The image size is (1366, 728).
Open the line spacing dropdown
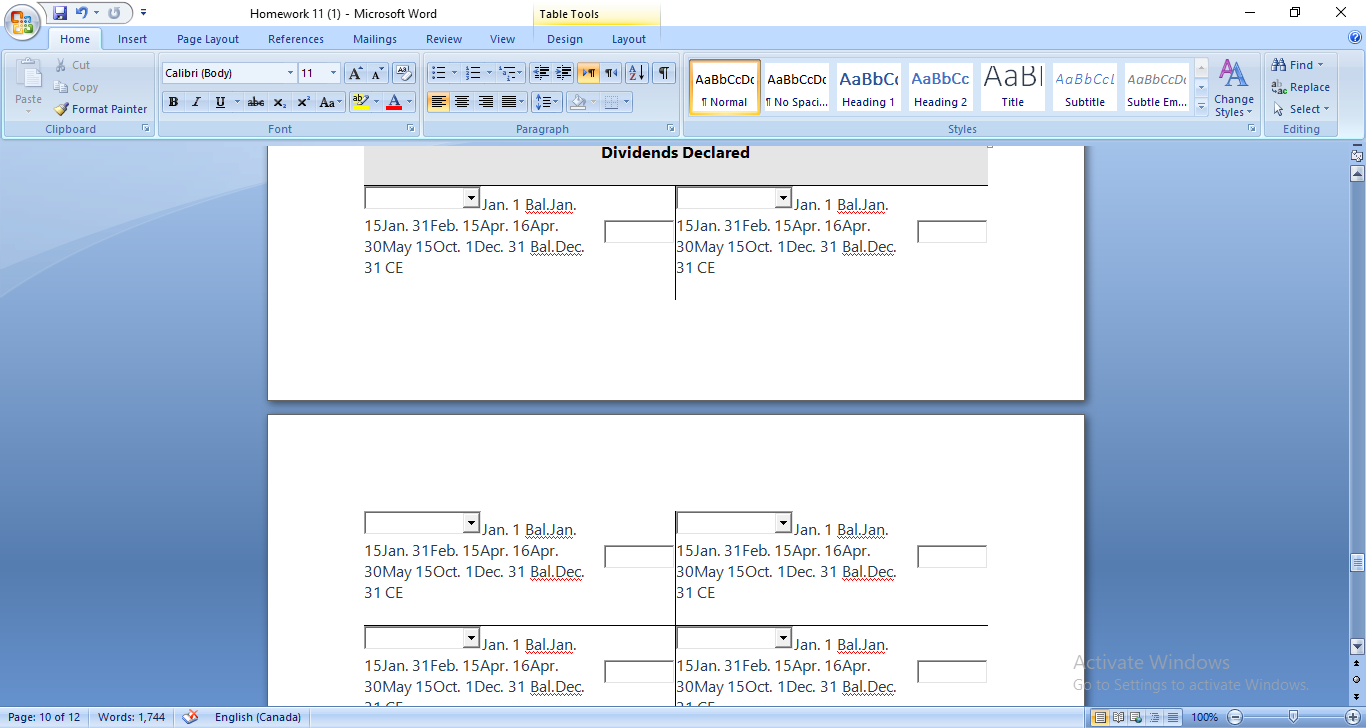[x=546, y=102]
